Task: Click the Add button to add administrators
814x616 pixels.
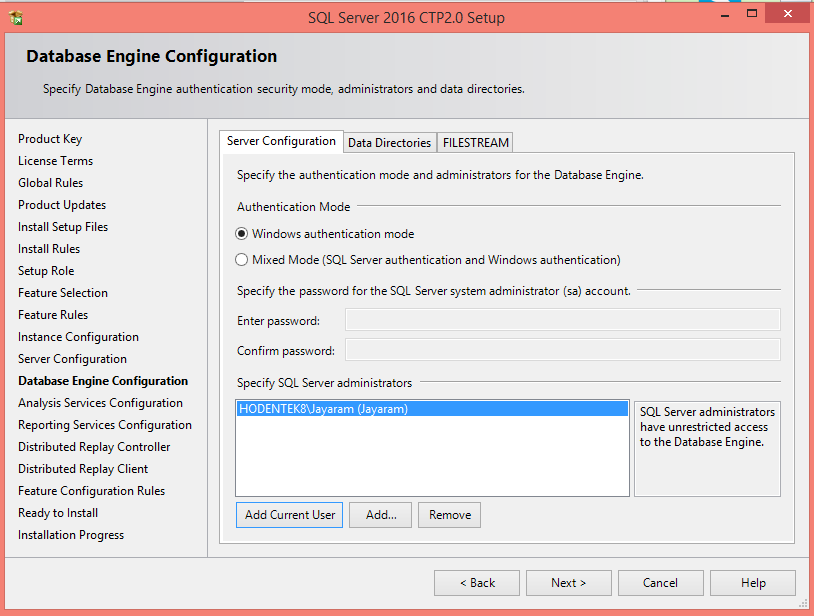Action: (x=380, y=515)
